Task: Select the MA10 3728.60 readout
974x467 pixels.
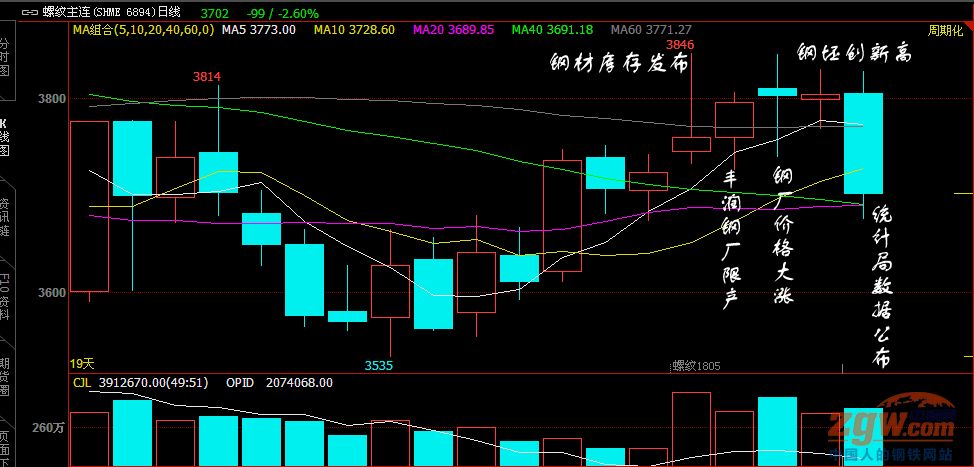Action: tap(354, 29)
